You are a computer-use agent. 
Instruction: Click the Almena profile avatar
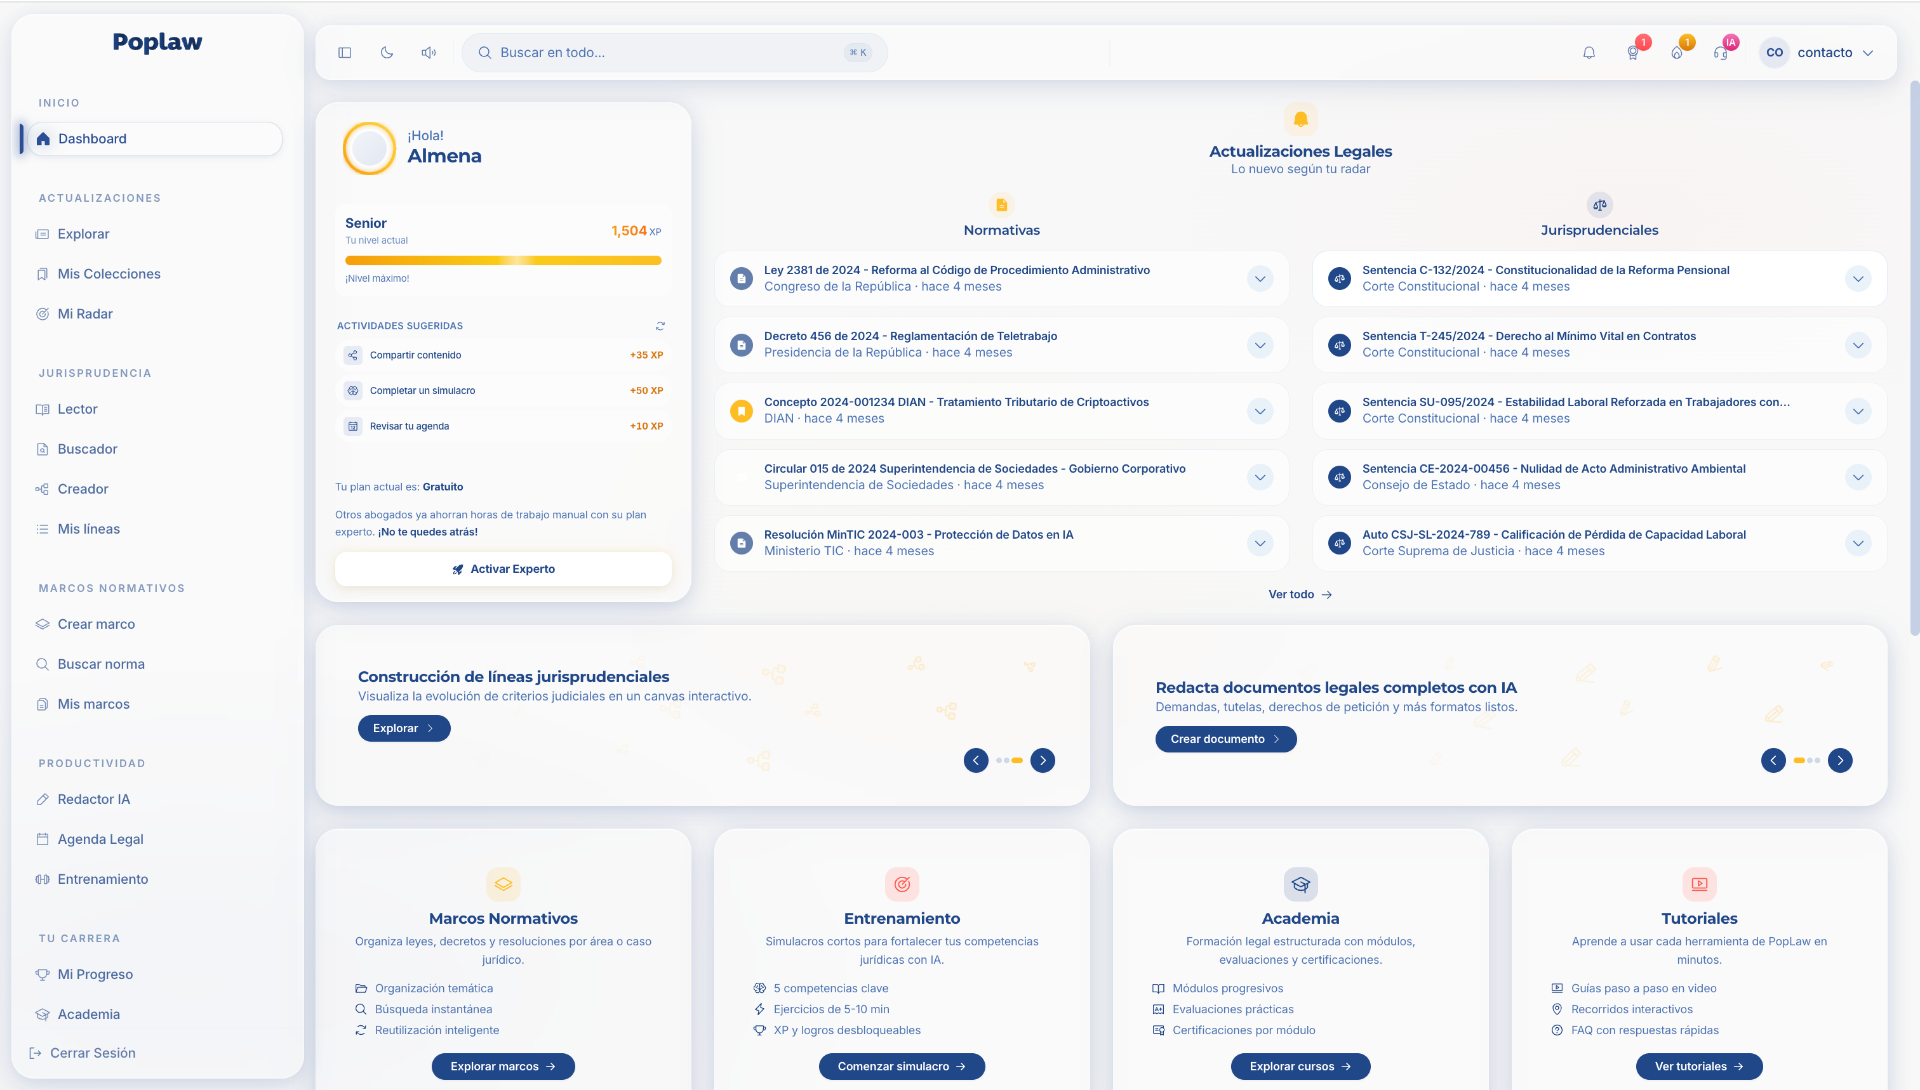click(x=369, y=149)
